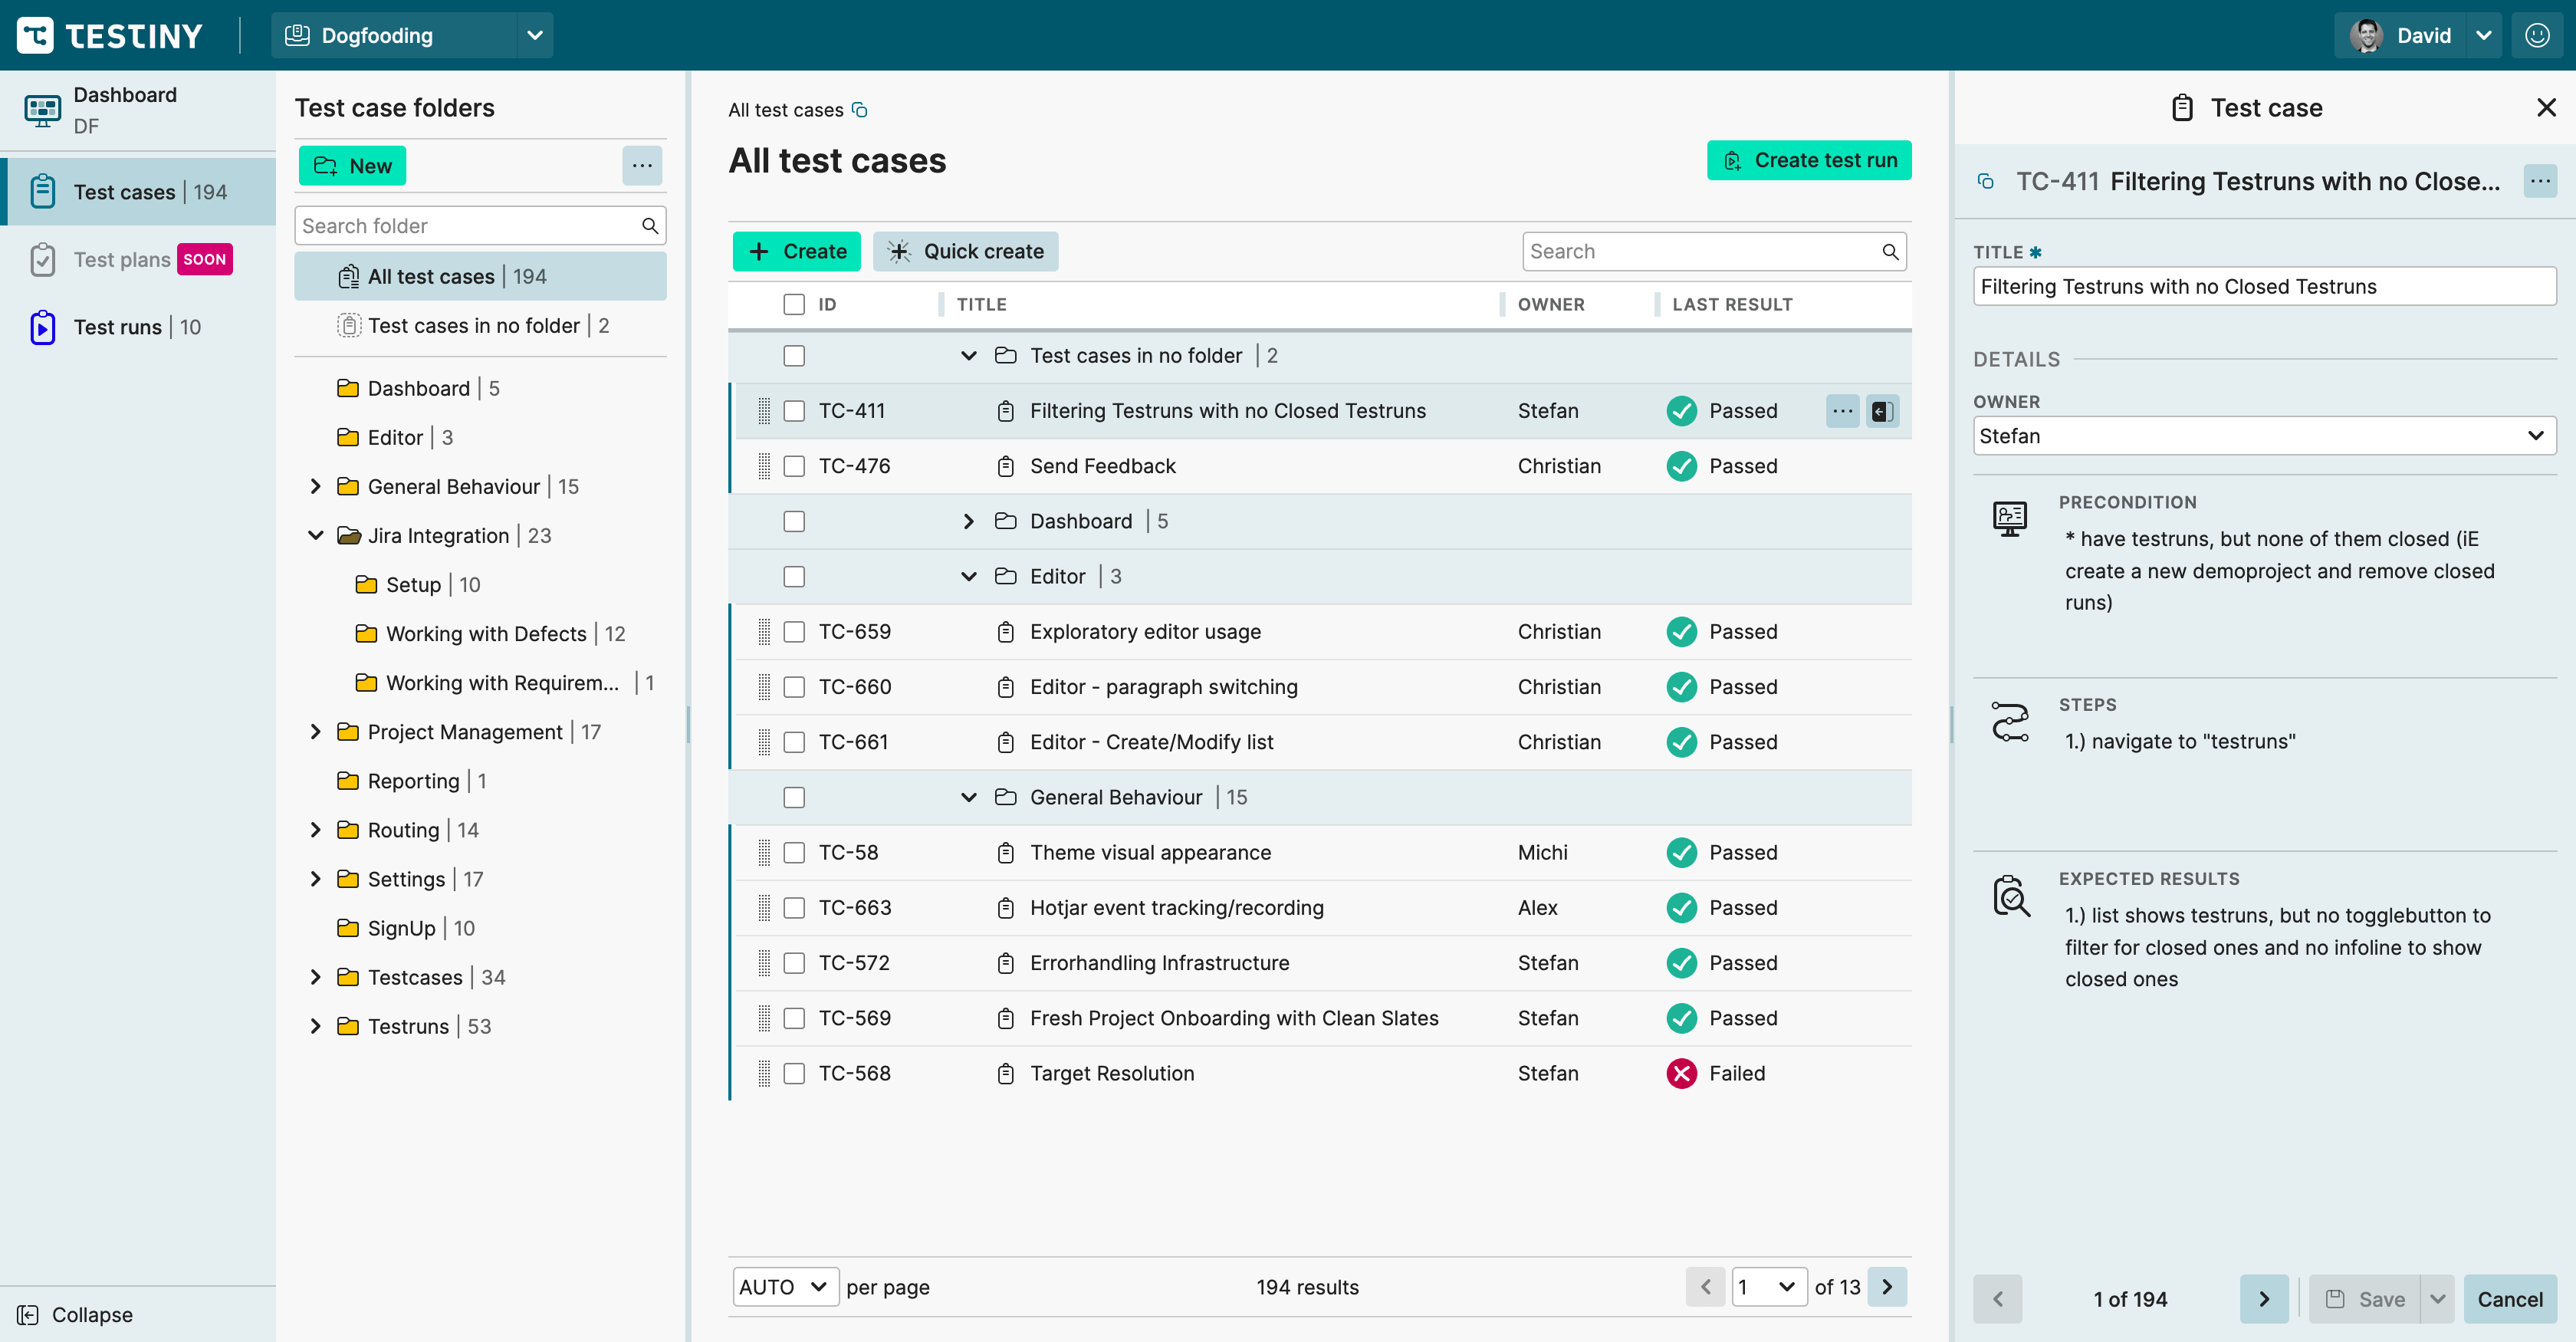The image size is (2576, 1342).
Task: Tick the checkbox for TC-660
Action: click(x=794, y=687)
